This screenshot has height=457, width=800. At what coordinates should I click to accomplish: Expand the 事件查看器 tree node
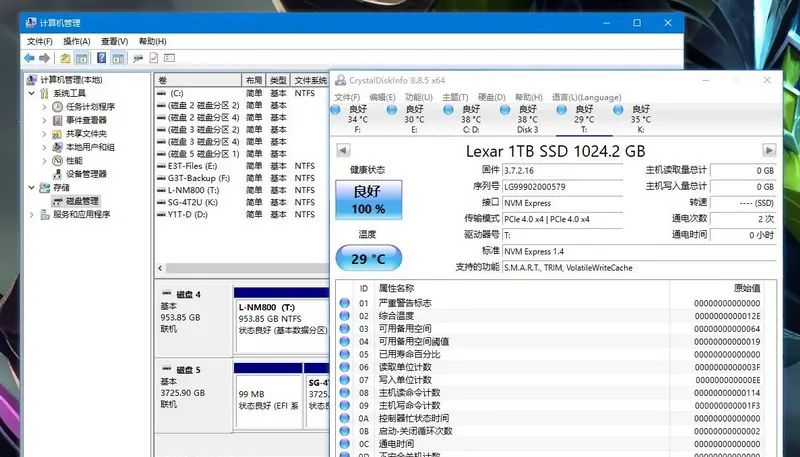[44, 120]
